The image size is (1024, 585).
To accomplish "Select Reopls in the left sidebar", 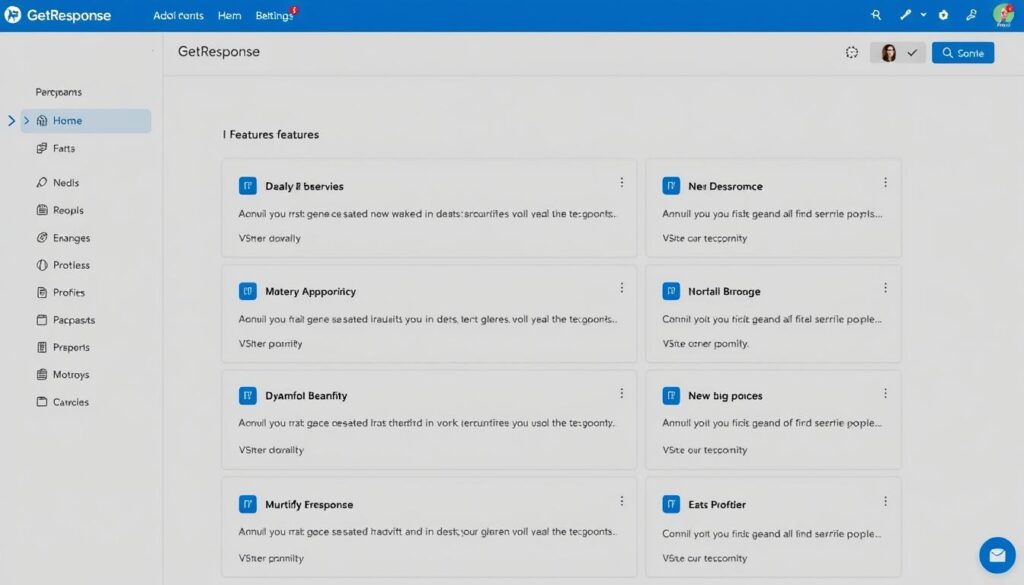I will (68, 211).
